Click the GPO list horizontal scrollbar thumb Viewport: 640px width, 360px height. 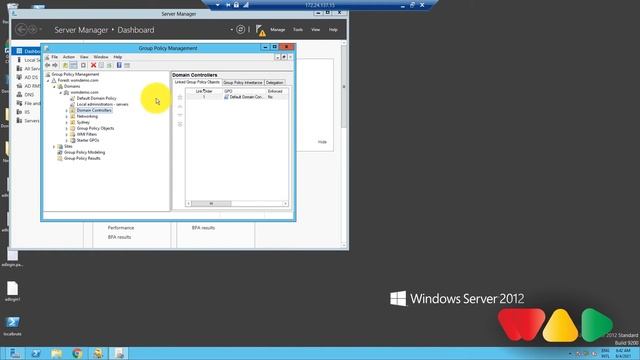[211, 203]
